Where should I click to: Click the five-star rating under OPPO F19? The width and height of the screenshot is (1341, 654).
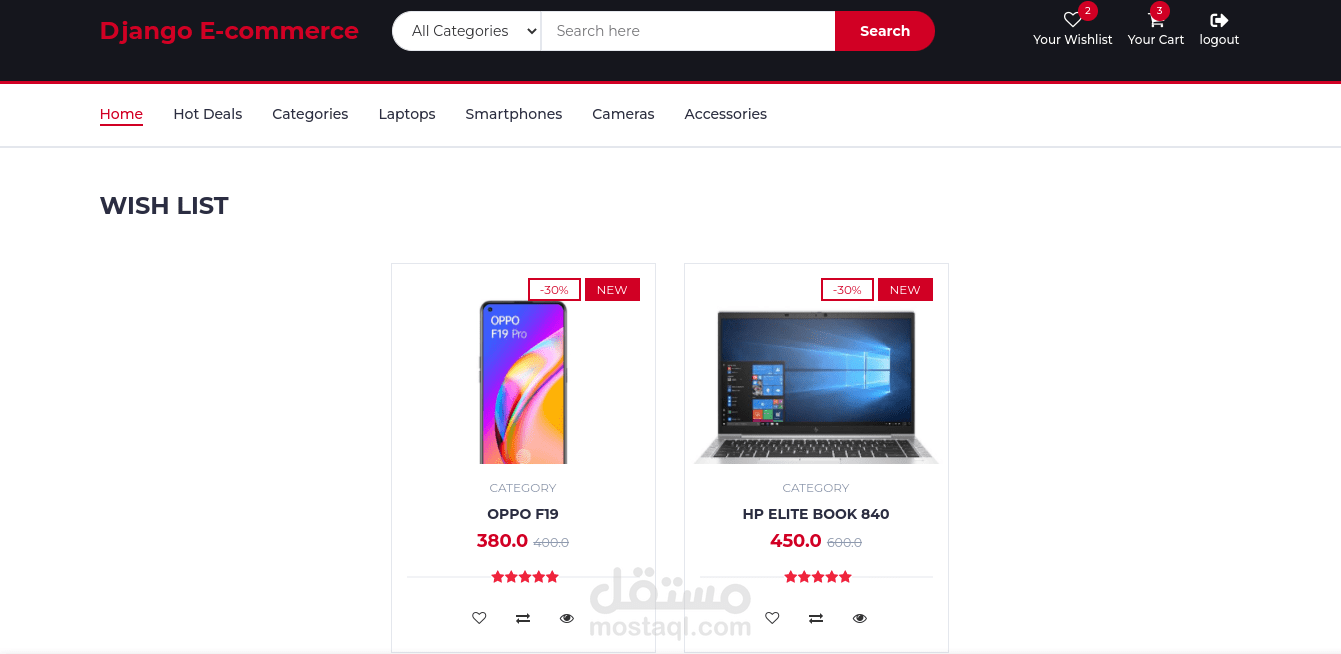(x=525, y=577)
